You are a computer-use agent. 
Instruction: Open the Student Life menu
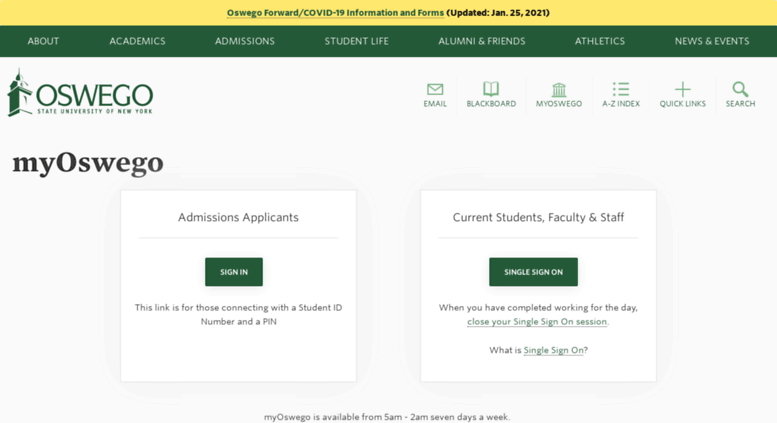(356, 41)
